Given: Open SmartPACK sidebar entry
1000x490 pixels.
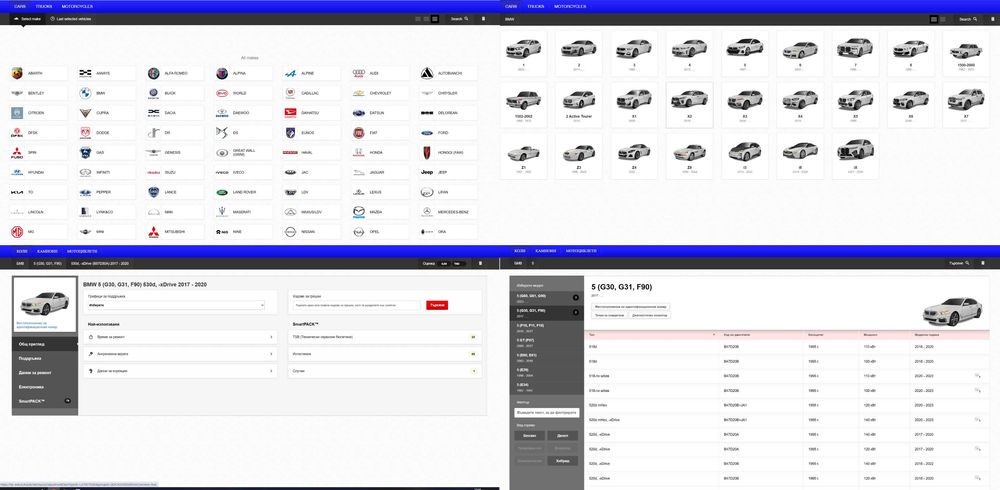Looking at the screenshot, I should tap(45, 401).
